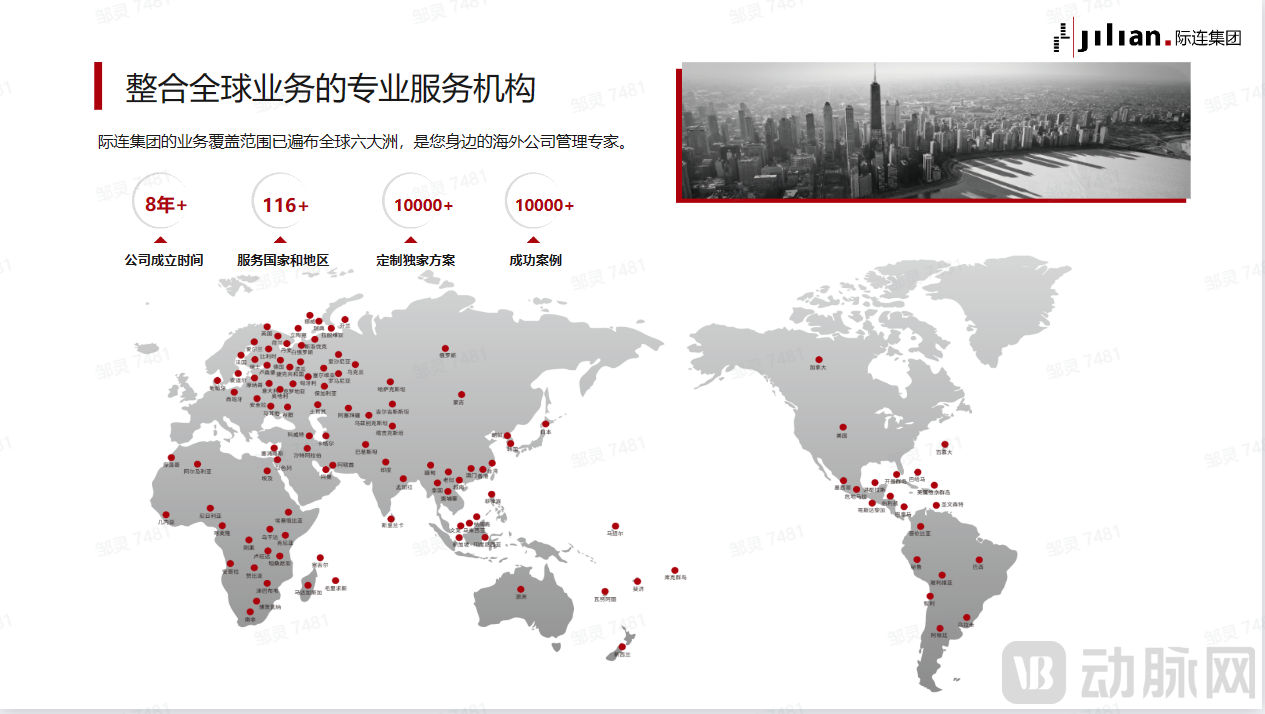The height and width of the screenshot is (714, 1265).
Task: Click the slide title 整合全球业务的专业服务机构
Action: tap(331, 88)
